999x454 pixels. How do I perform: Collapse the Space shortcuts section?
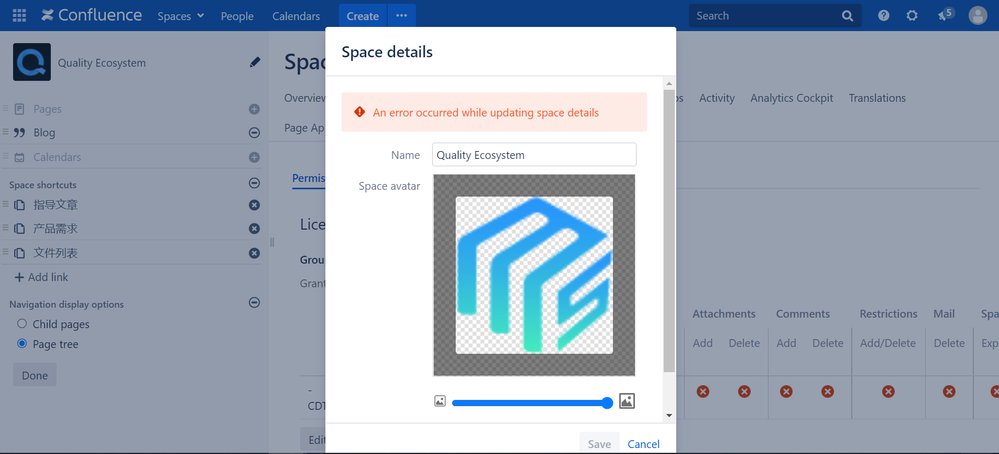tap(254, 183)
